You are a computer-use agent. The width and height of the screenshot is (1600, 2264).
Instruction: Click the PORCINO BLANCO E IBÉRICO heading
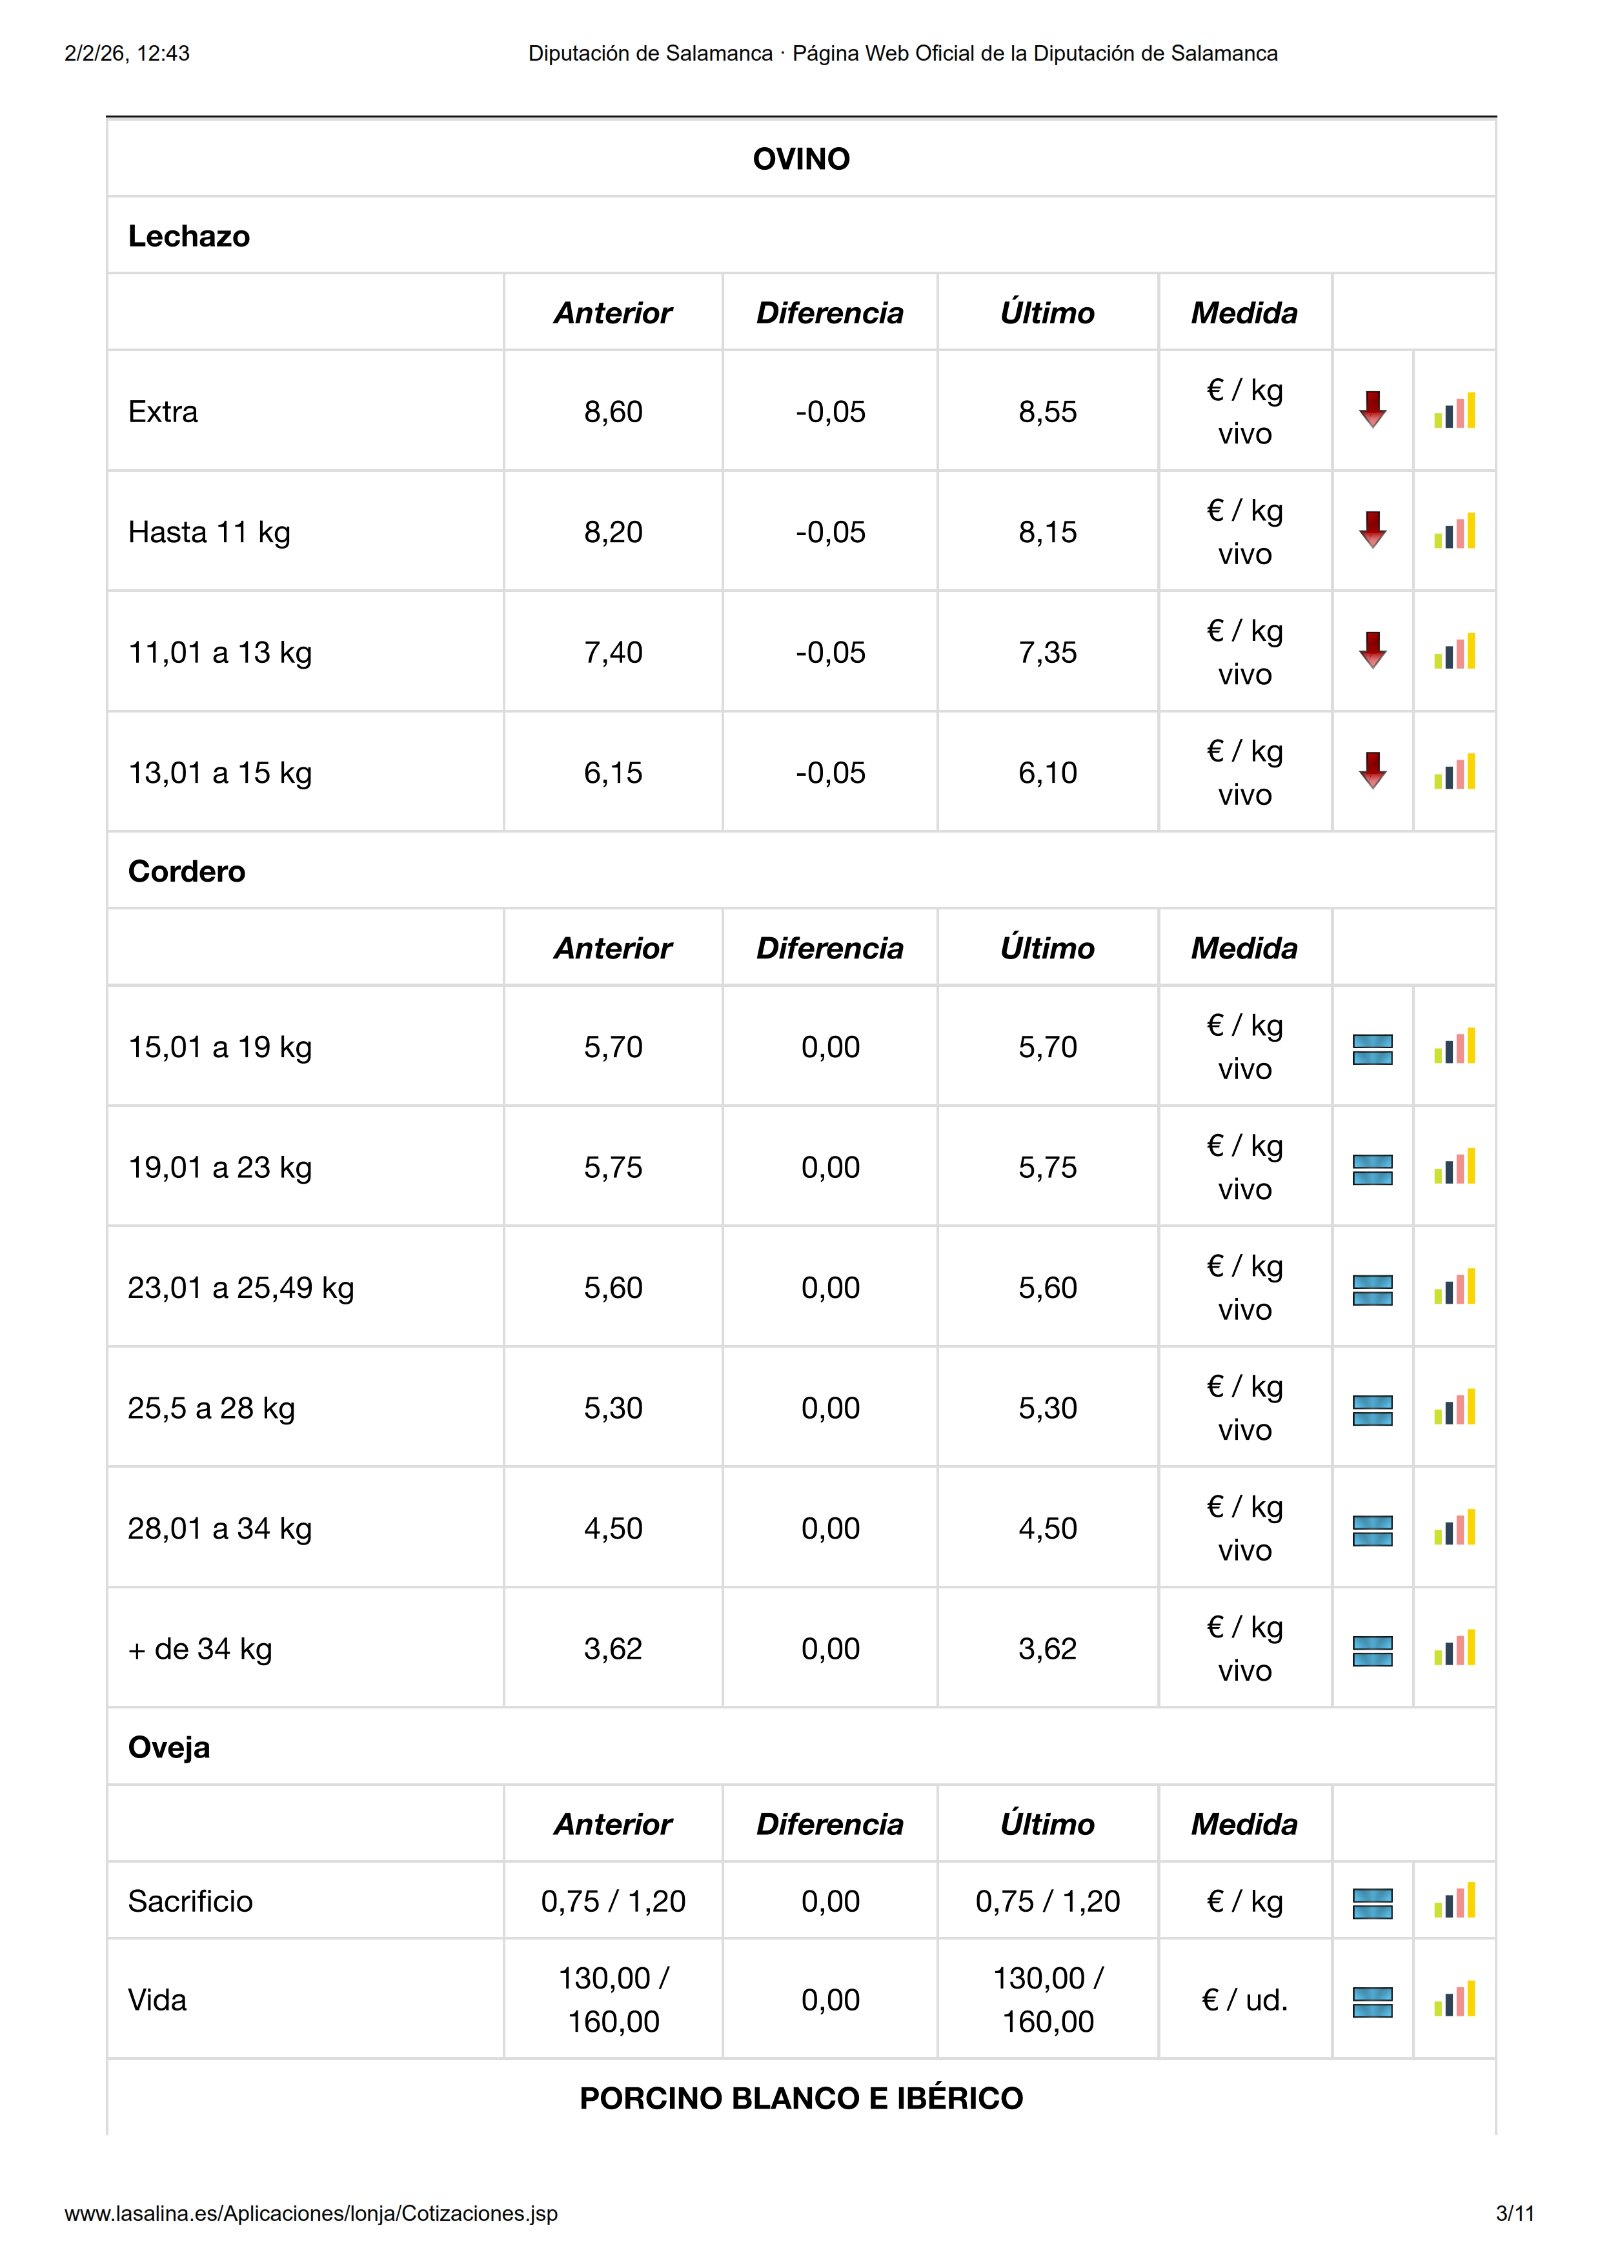(801, 2097)
